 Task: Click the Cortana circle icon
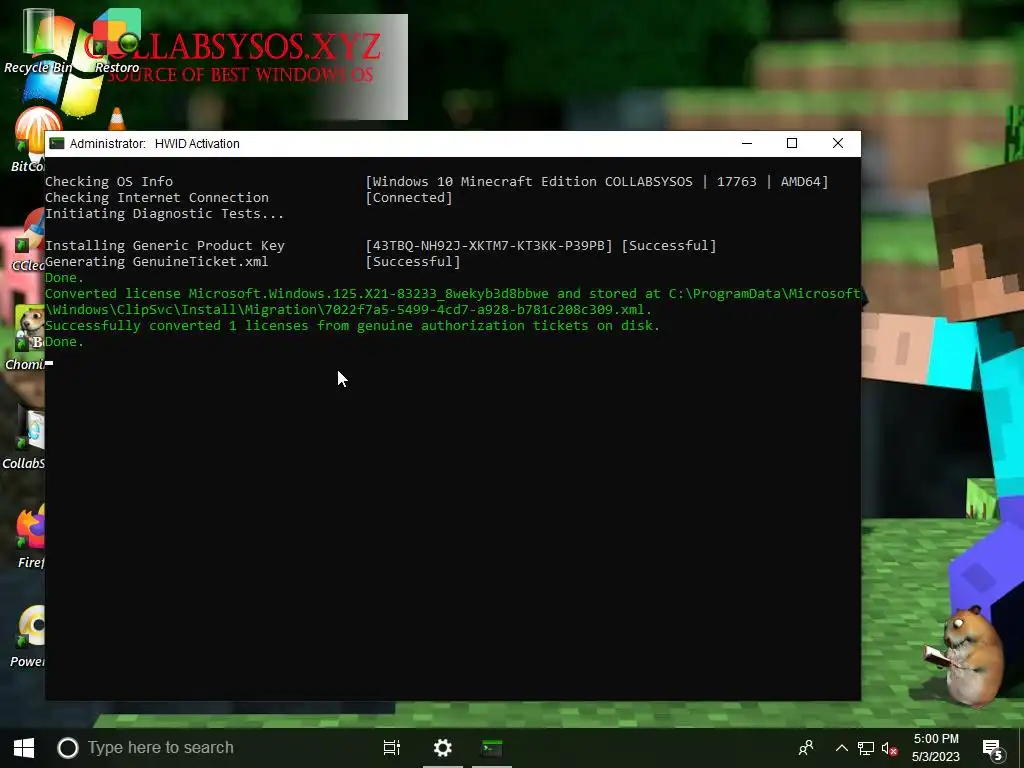point(67,748)
